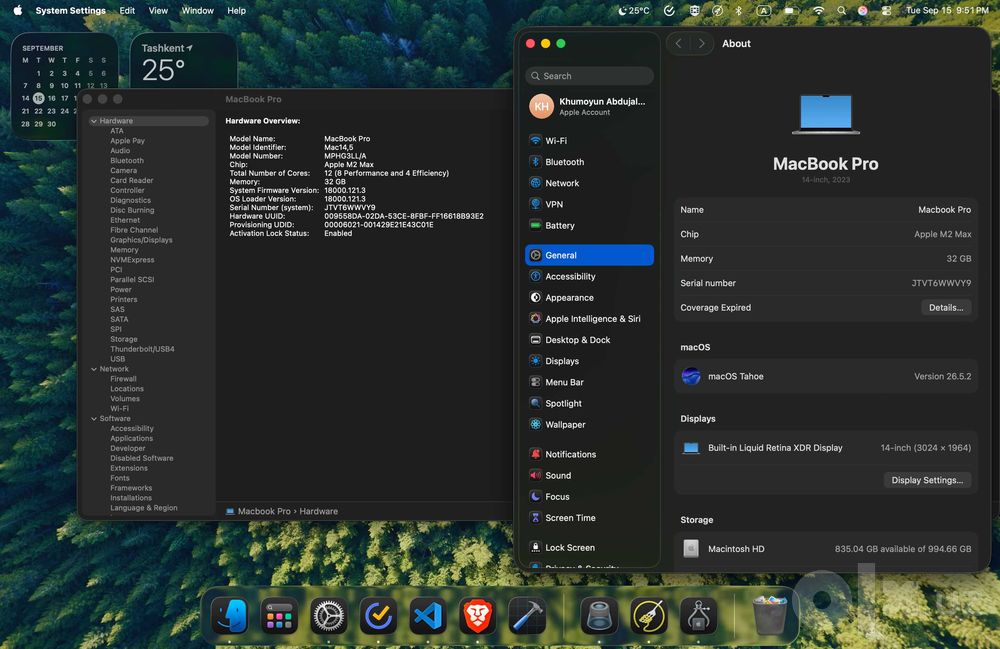Select Graphics/Displays in System Information tree
Image resolution: width=1000 pixels, height=649 pixels.
[x=142, y=240]
